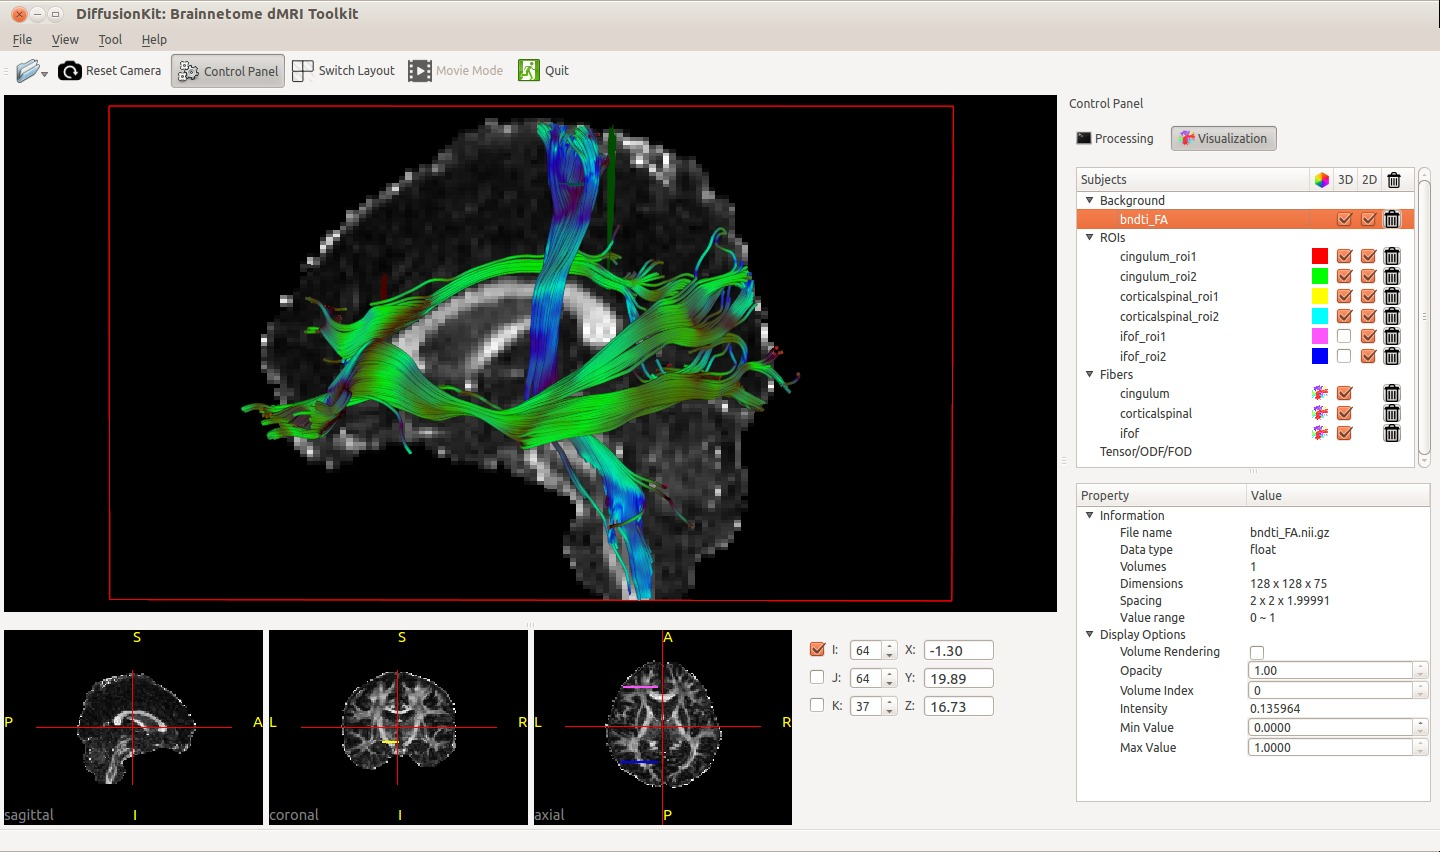
Task: Enable 3D visibility for ifof_roi1
Action: (x=1344, y=337)
